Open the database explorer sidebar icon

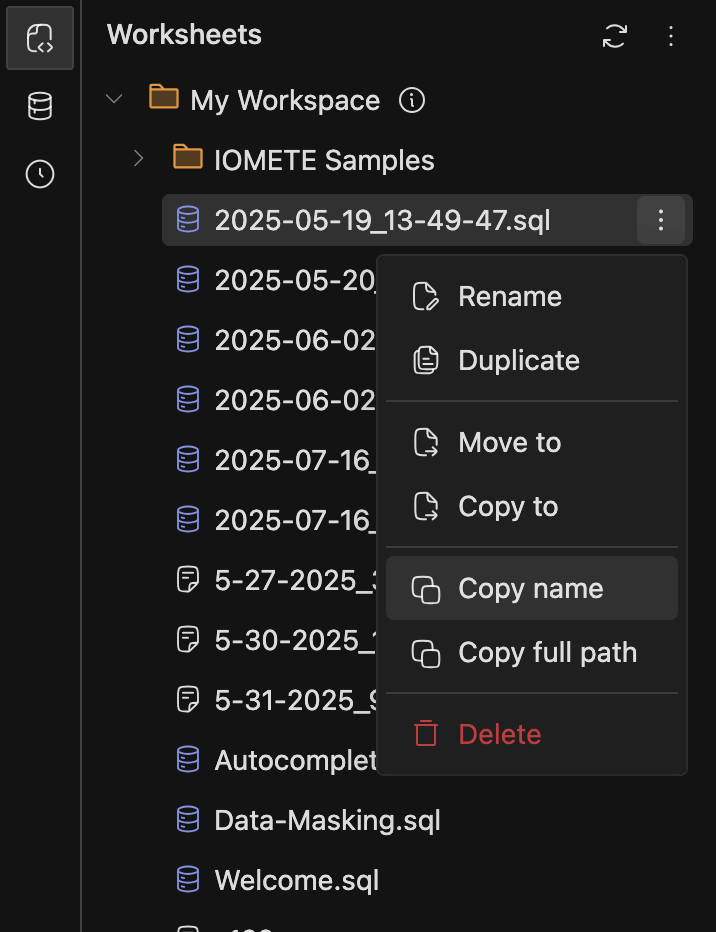[39, 106]
